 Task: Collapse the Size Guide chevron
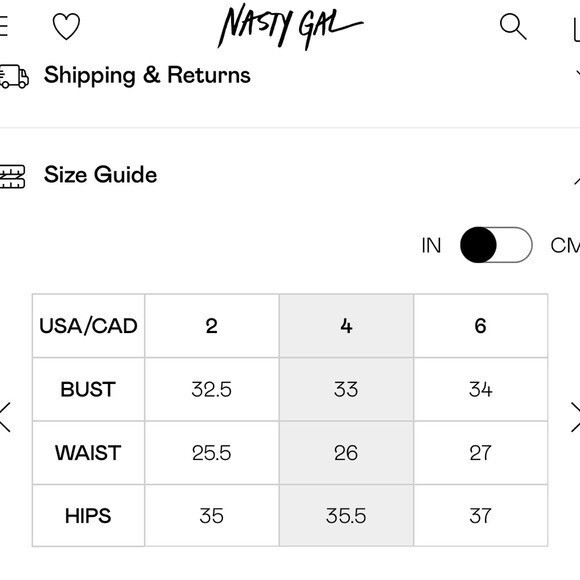point(577,180)
